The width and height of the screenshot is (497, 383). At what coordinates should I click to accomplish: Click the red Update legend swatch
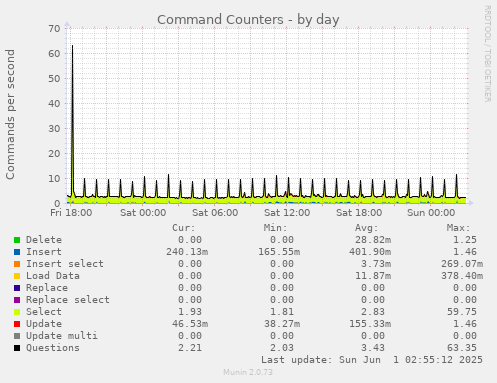[x=17, y=324]
